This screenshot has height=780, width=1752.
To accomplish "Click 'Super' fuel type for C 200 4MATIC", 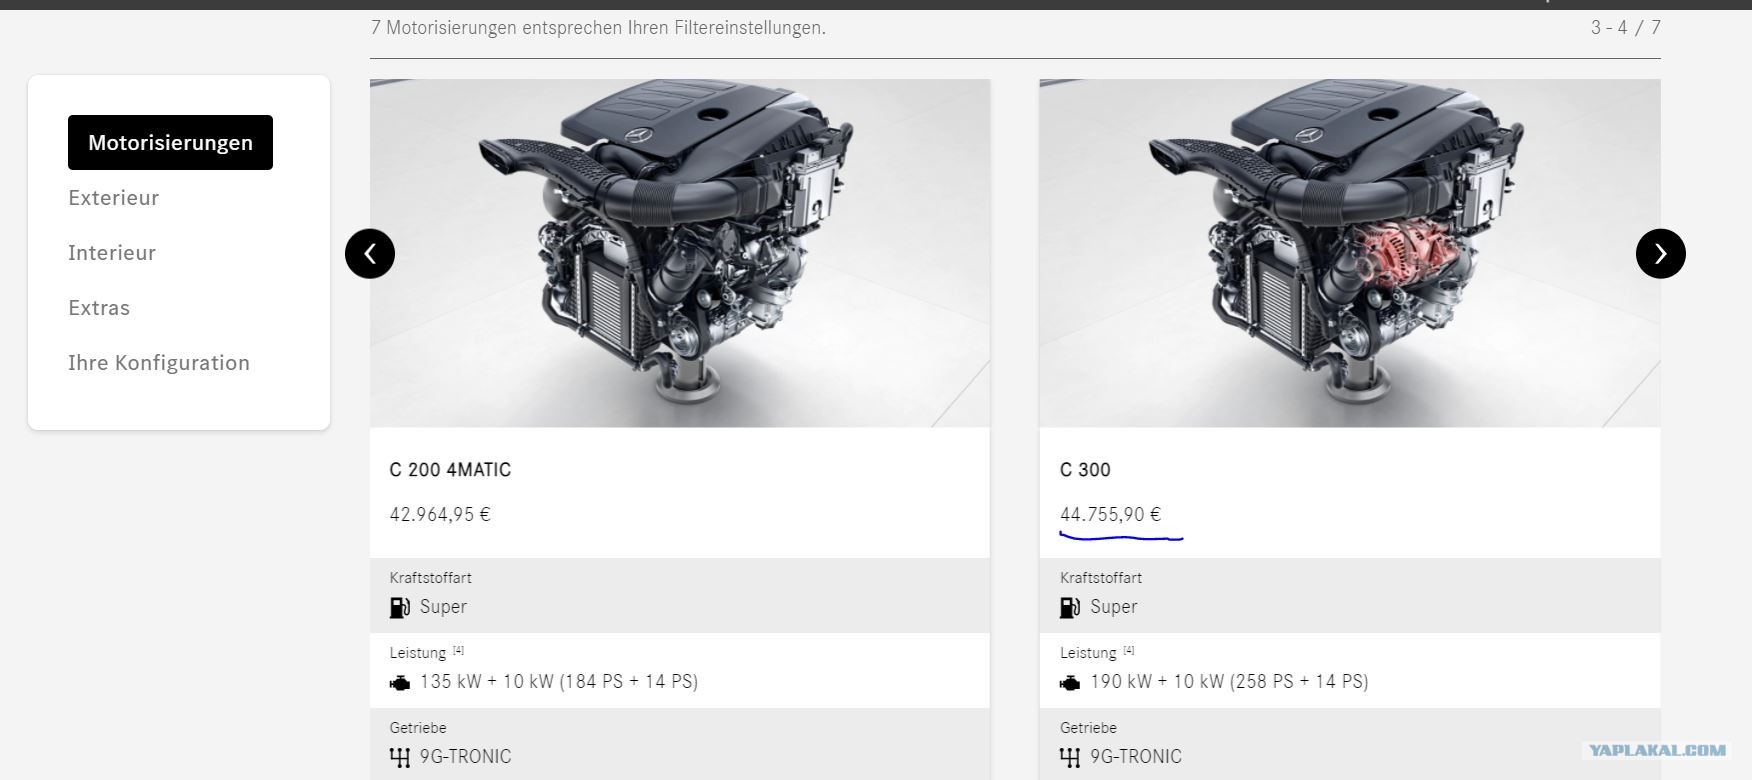I will 443,607.
